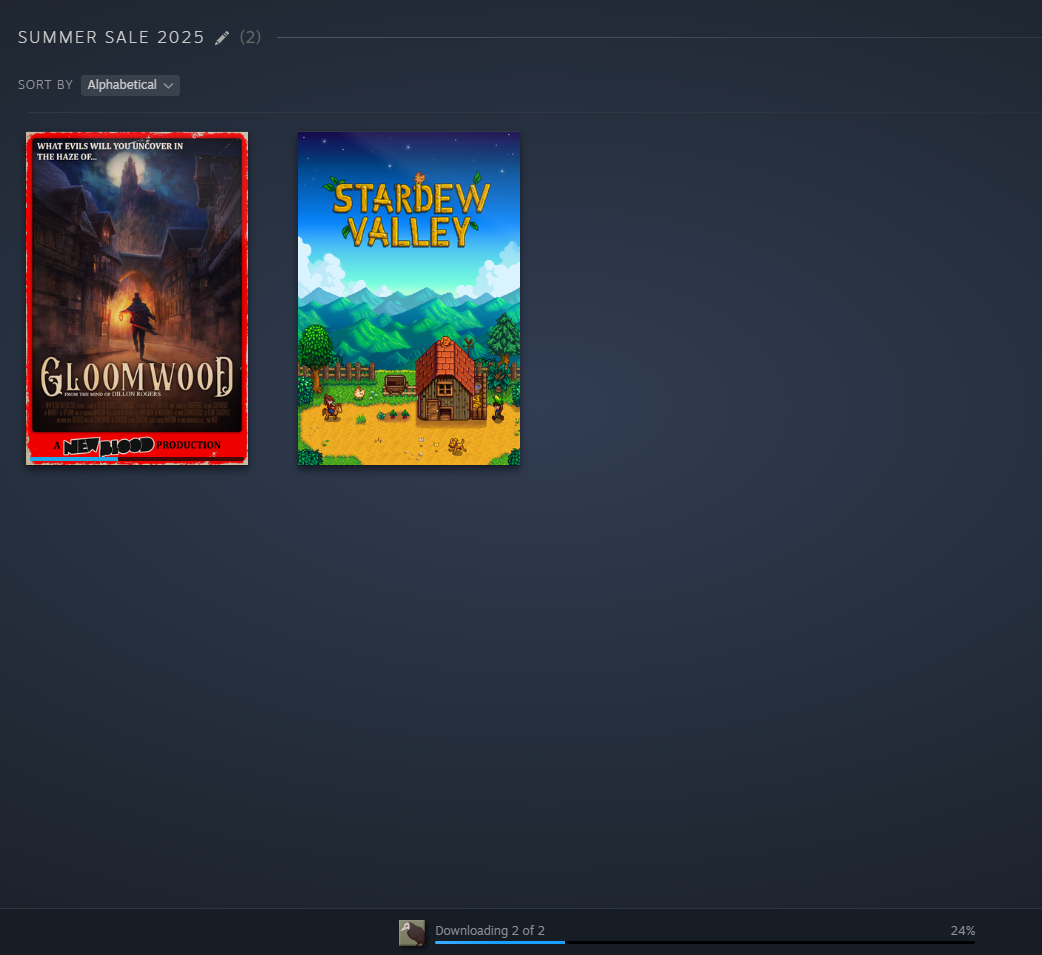1042x955 pixels.
Task: Click the download progress bar
Action: tap(704, 942)
